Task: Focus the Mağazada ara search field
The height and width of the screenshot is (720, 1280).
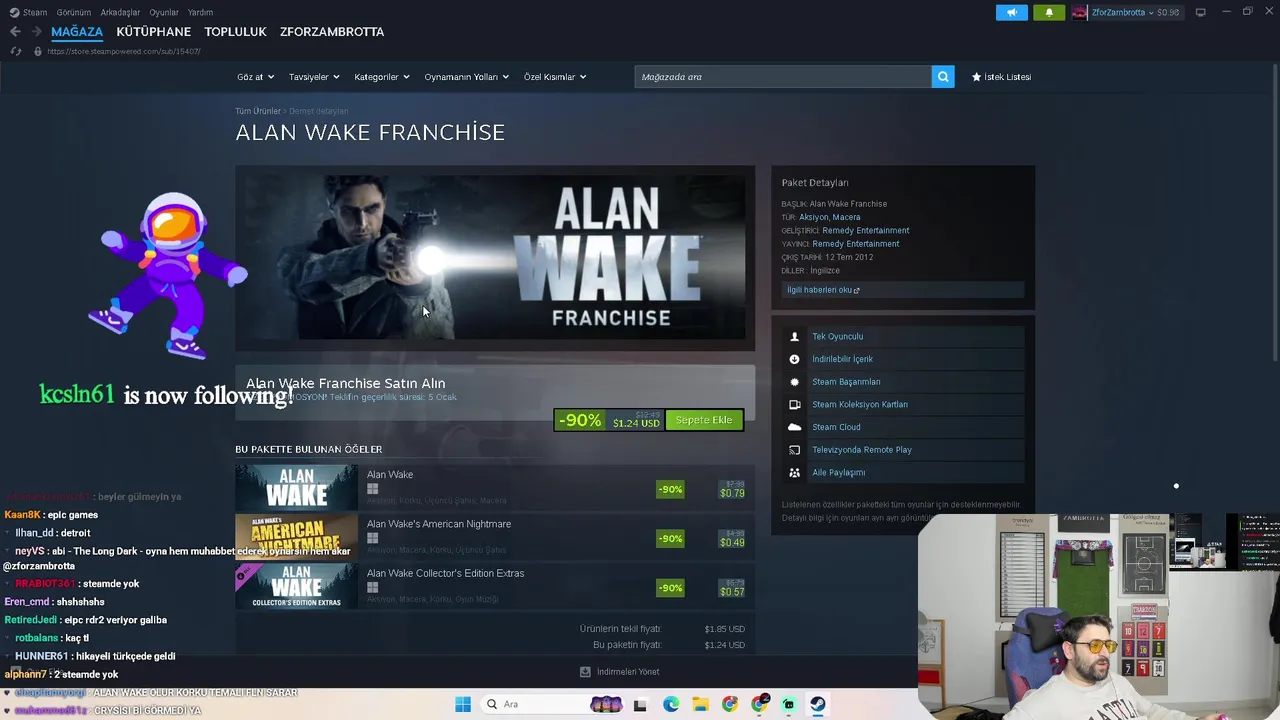Action: pyautogui.click(x=783, y=77)
